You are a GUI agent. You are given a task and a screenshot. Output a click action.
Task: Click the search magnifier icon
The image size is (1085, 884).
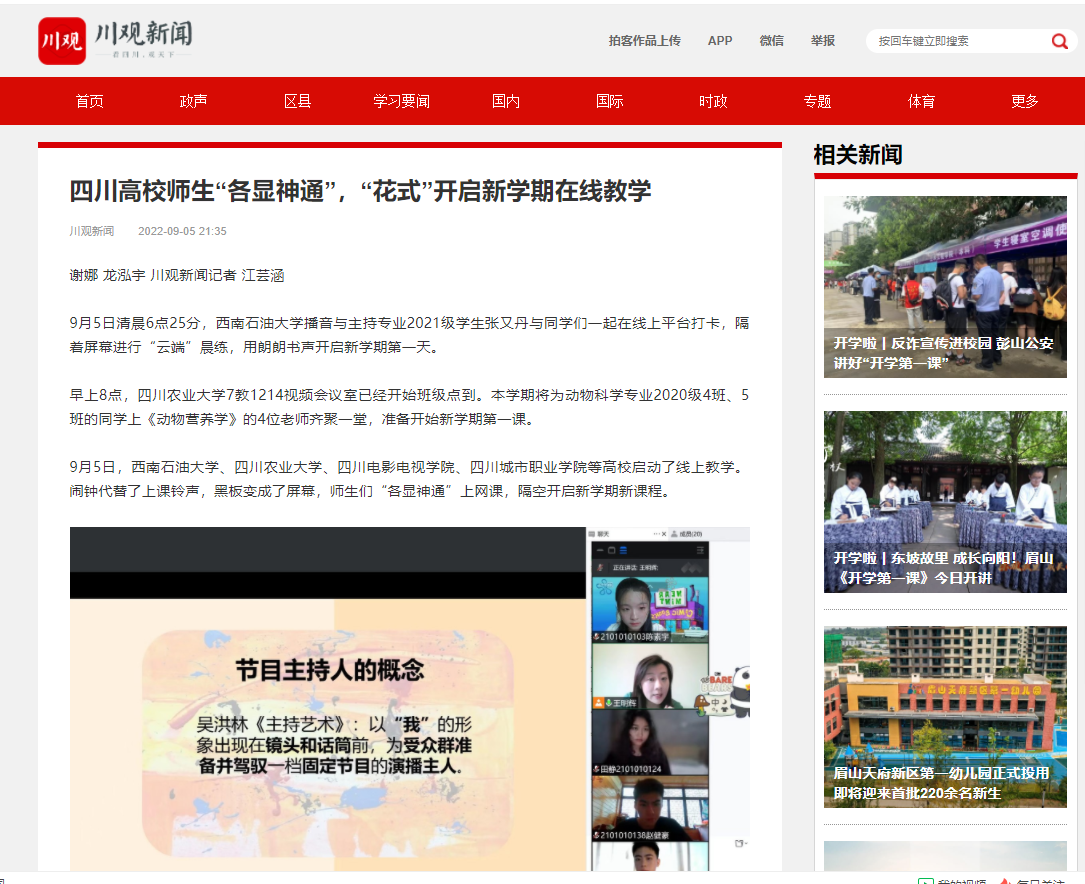point(1059,41)
